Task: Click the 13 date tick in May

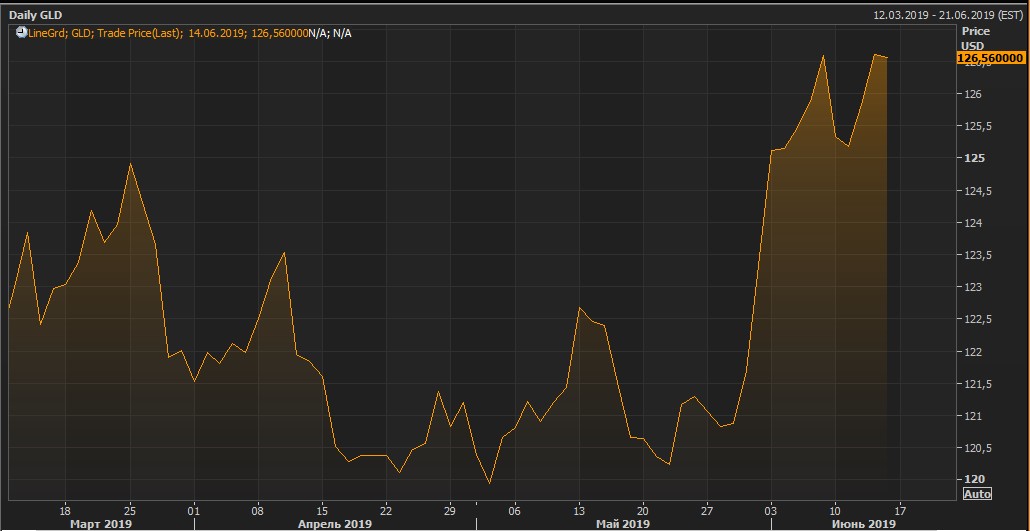Action: point(579,510)
